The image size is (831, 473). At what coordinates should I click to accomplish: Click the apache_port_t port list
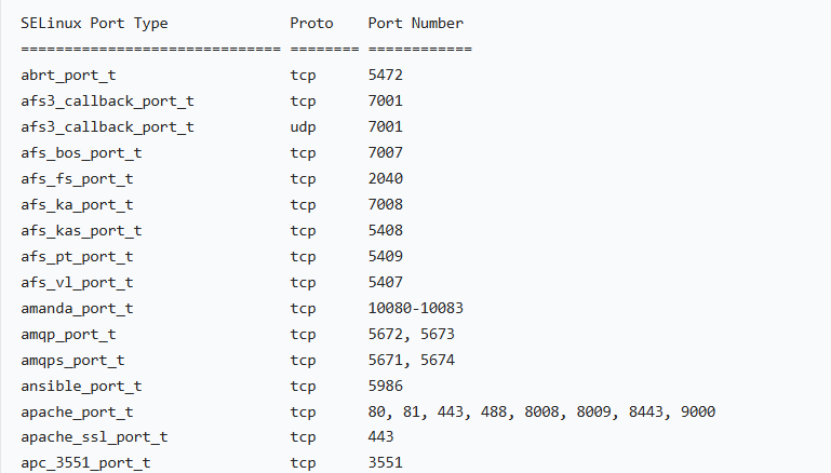(541, 412)
